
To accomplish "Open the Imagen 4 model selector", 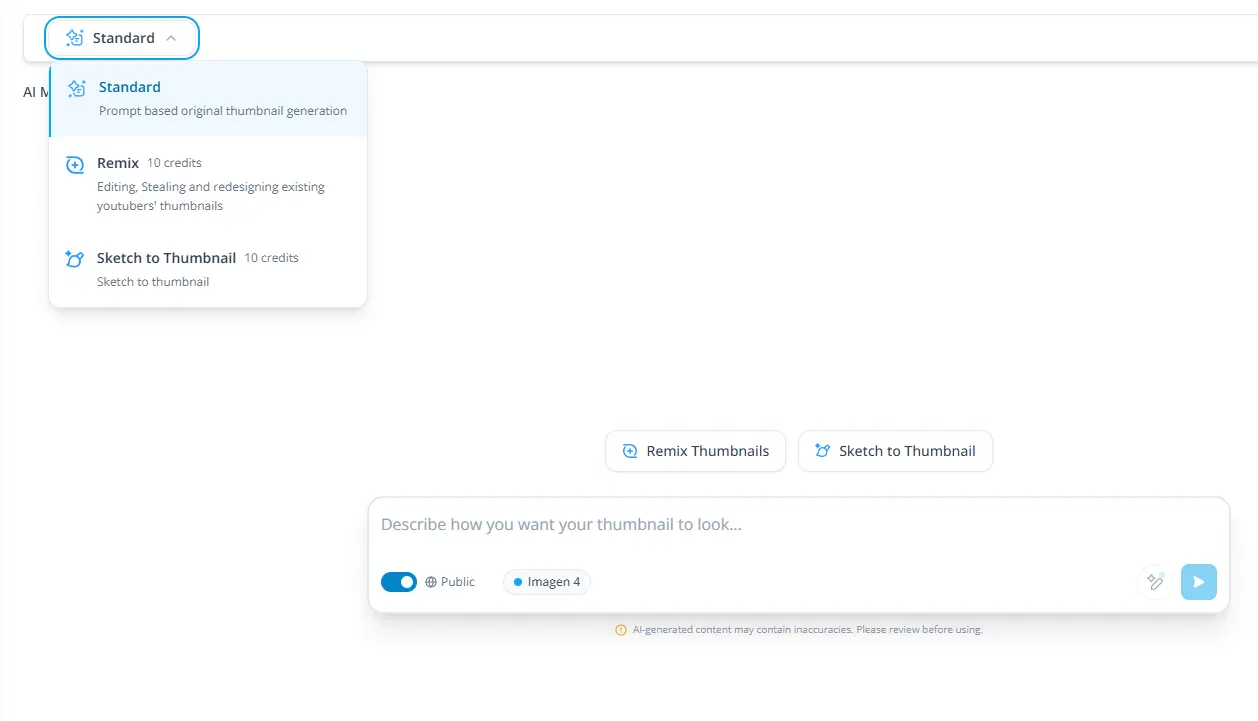I will click(547, 581).
